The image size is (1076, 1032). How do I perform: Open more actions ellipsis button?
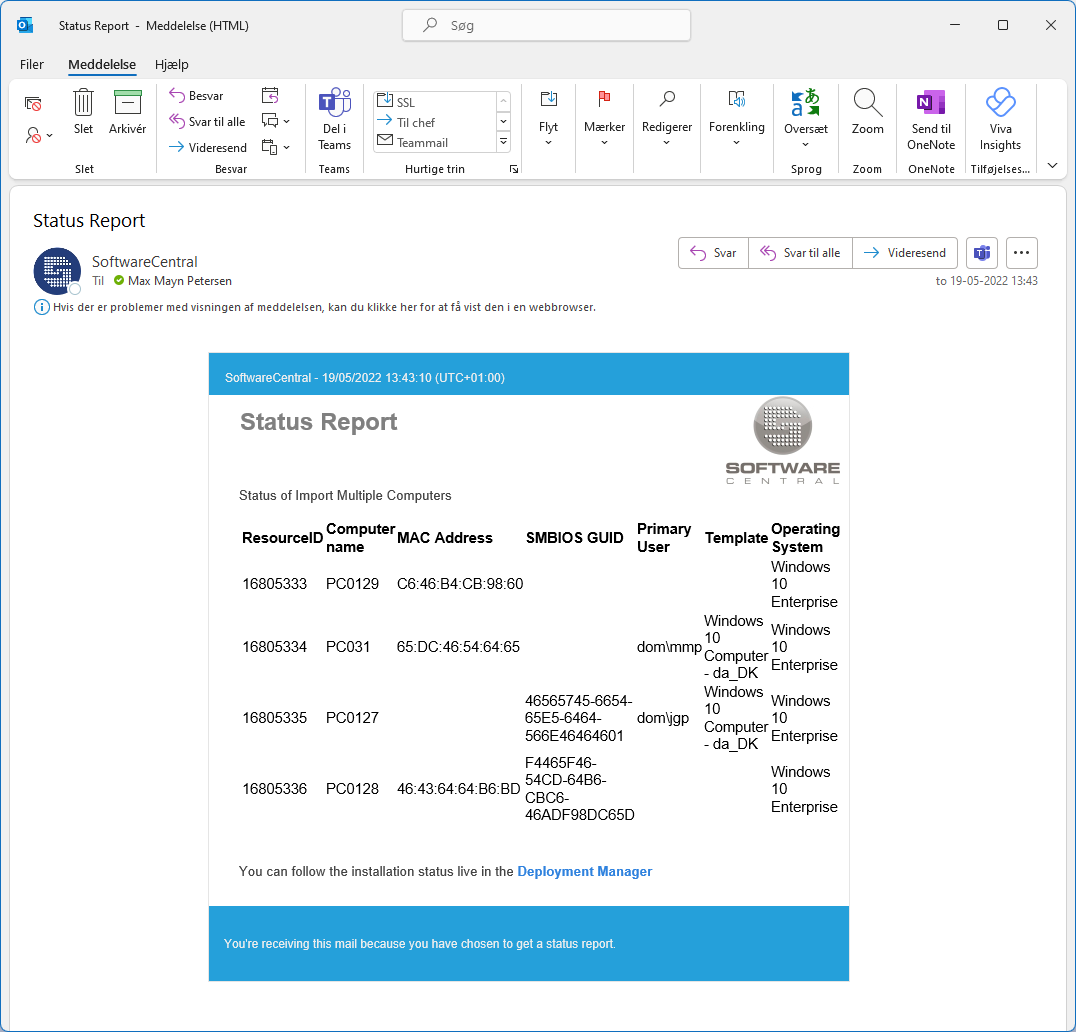(x=1021, y=253)
